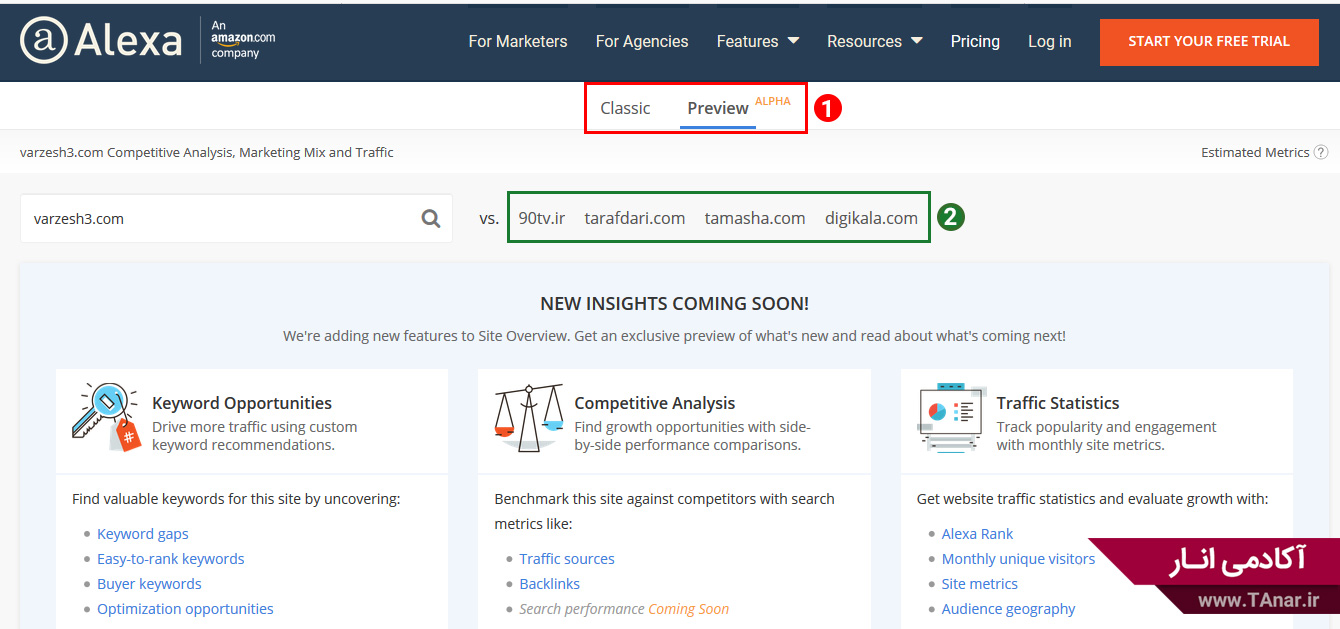This screenshot has height=629, width=1340.
Task: Click the search magnifier icon
Action: (x=431, y=218)
